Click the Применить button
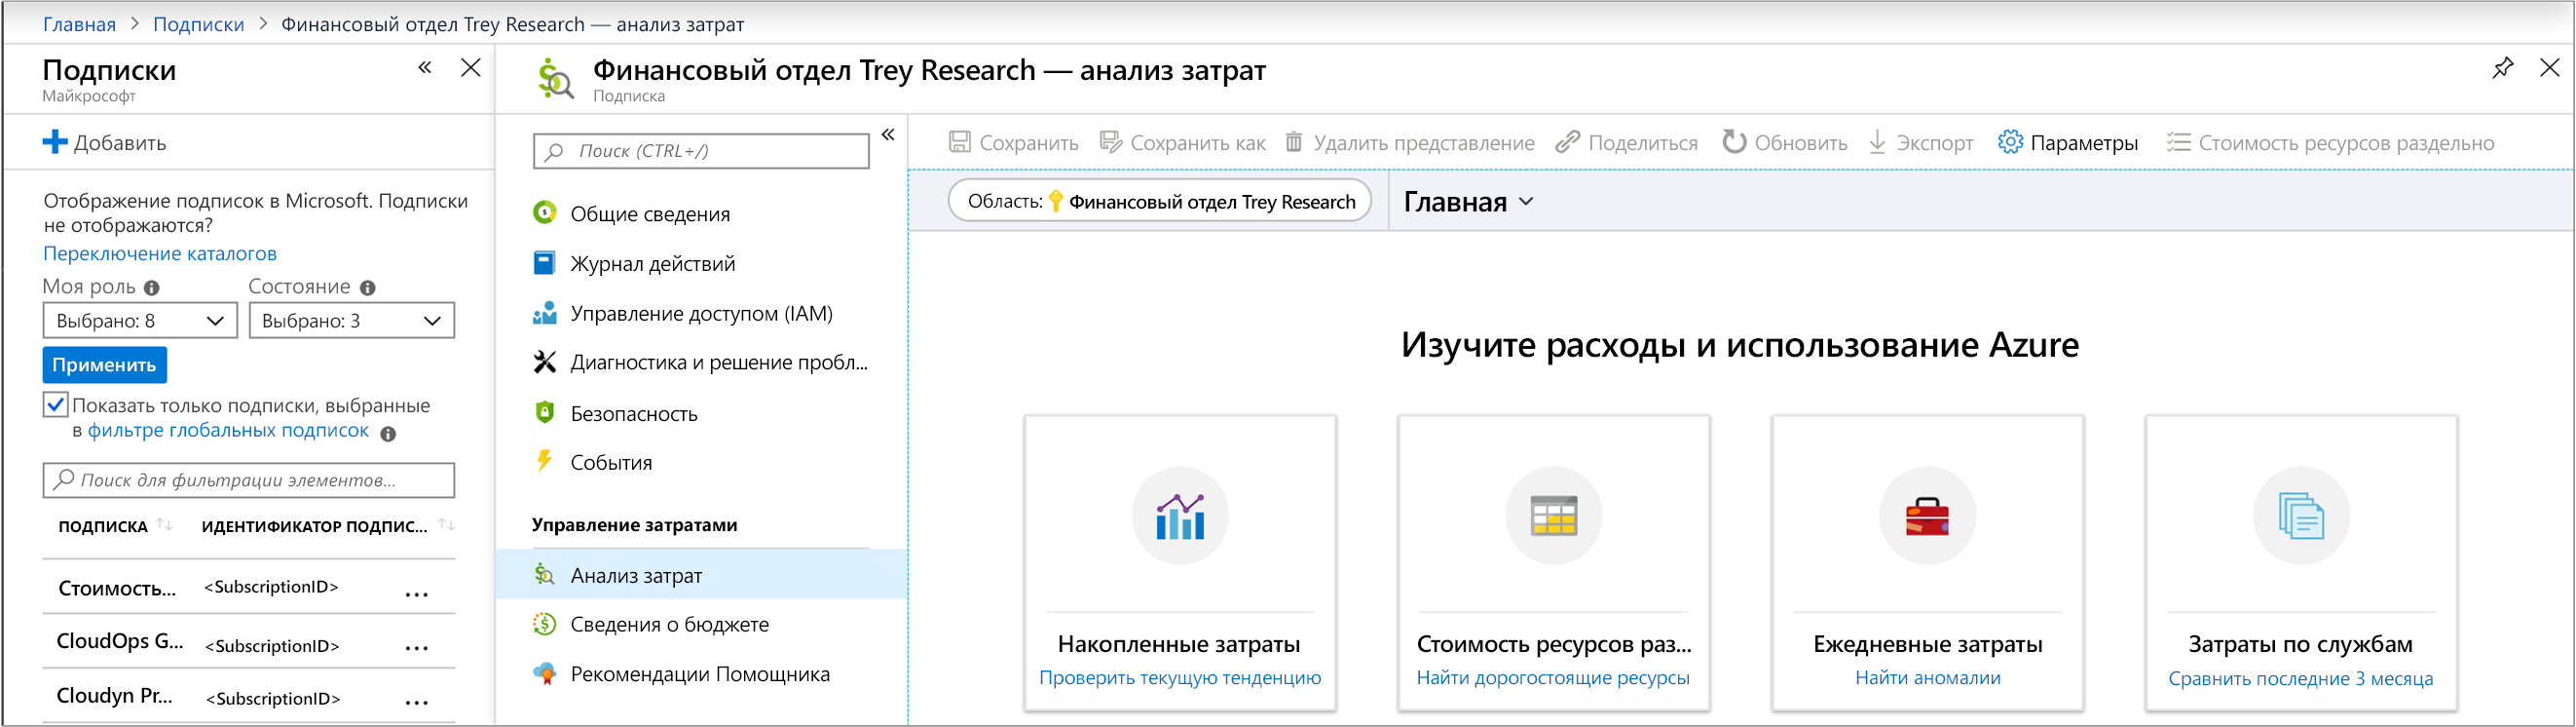Viewport: 2576px width, 727px height. pos(104,365)
